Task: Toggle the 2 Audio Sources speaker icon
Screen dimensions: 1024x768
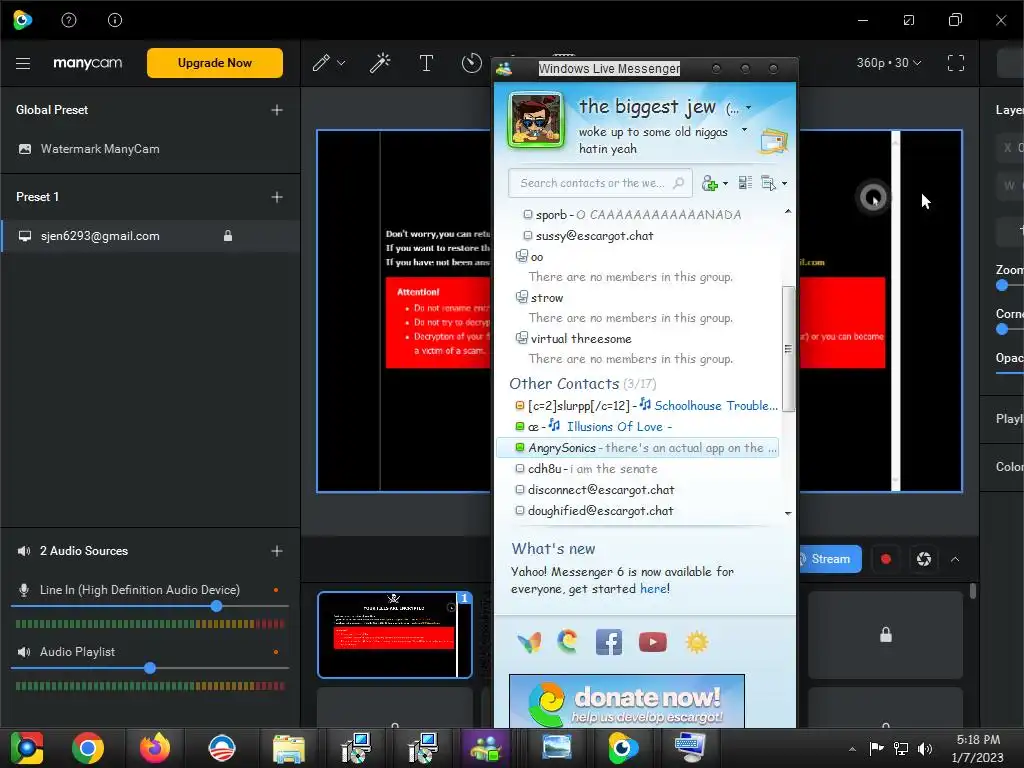Action: click(x=24, y=551)
